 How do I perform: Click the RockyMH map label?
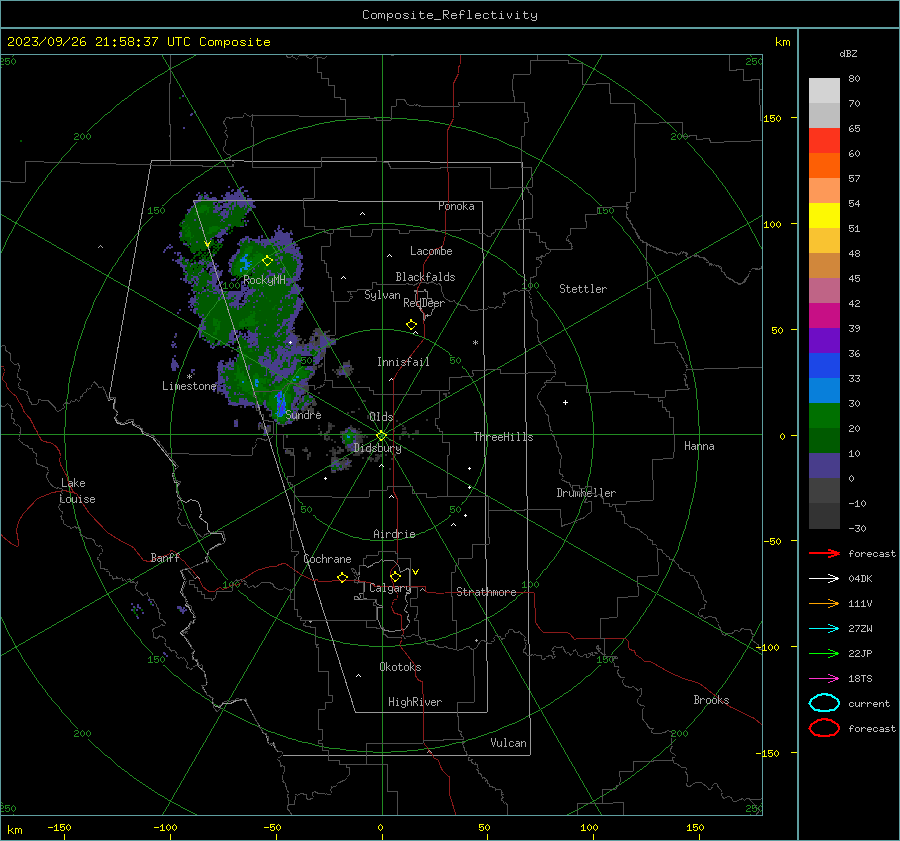click(264, 280)
